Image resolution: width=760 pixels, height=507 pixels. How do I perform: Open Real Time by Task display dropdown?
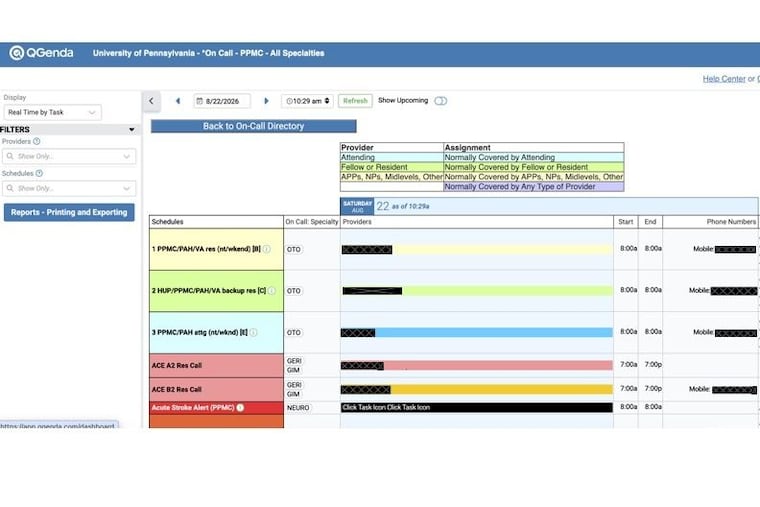pos(52,112)
